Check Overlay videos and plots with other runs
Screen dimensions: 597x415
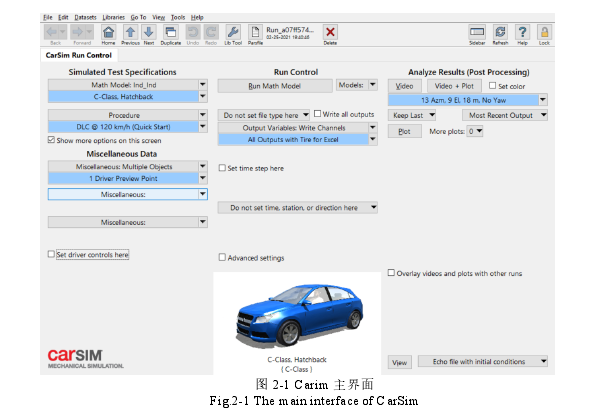point(391,273)
